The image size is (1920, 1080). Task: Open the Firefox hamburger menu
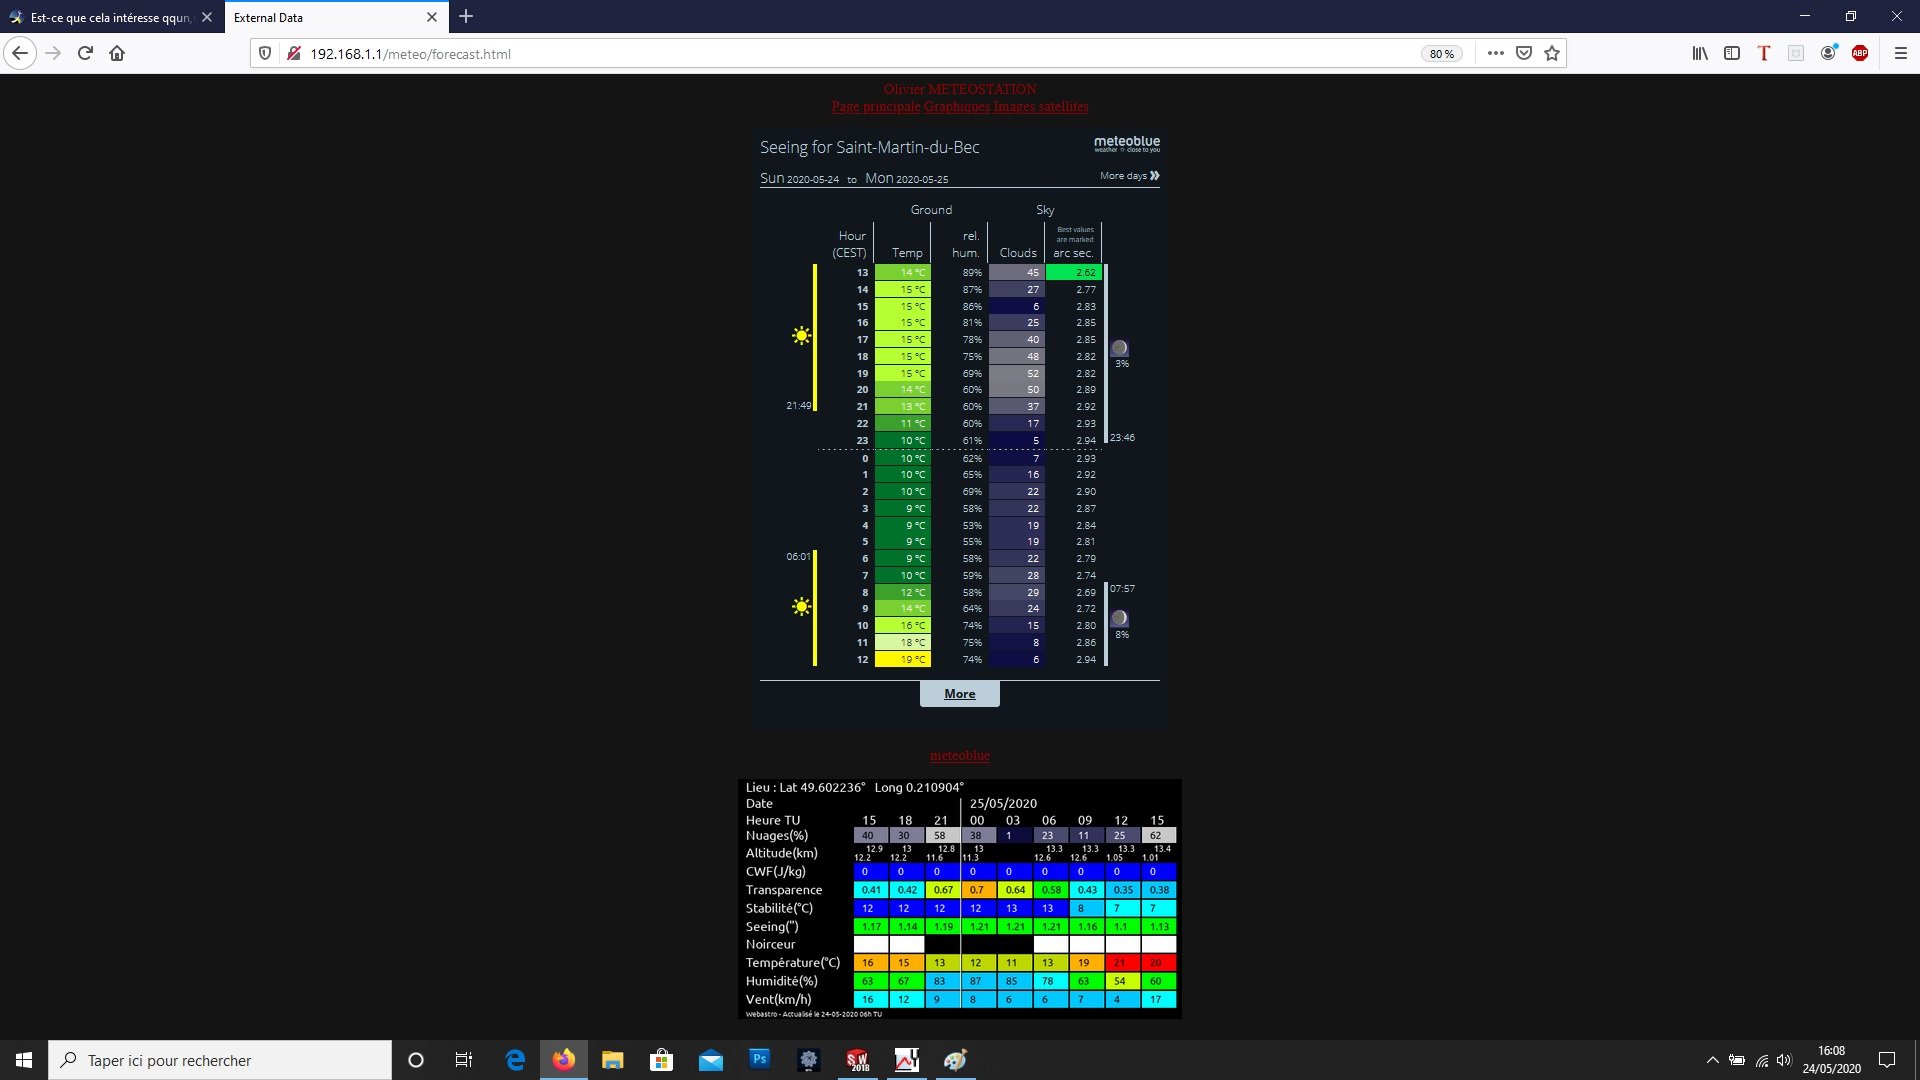pyautogui.click(x=1901, y=54)
